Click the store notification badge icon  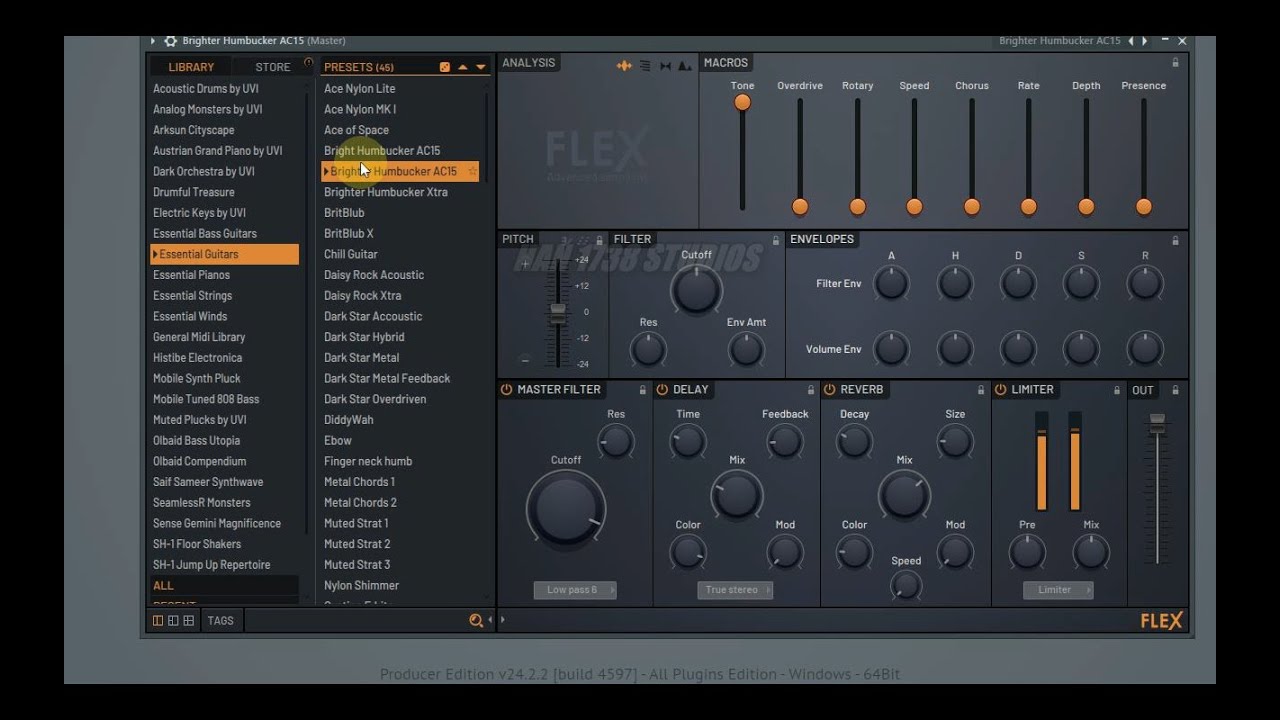click(308, 62)
